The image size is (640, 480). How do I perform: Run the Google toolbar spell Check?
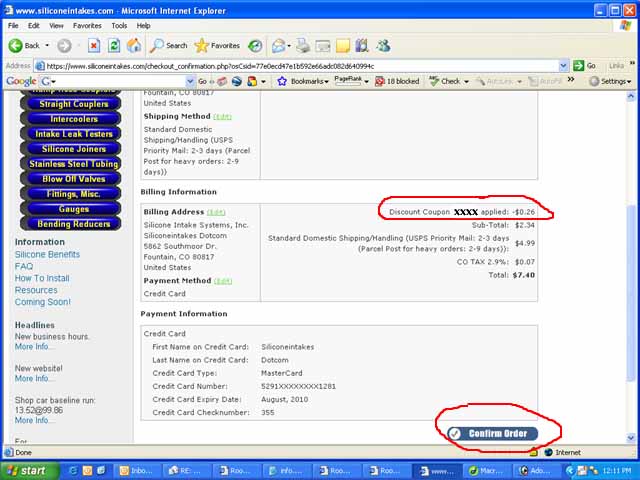point(445,81)
